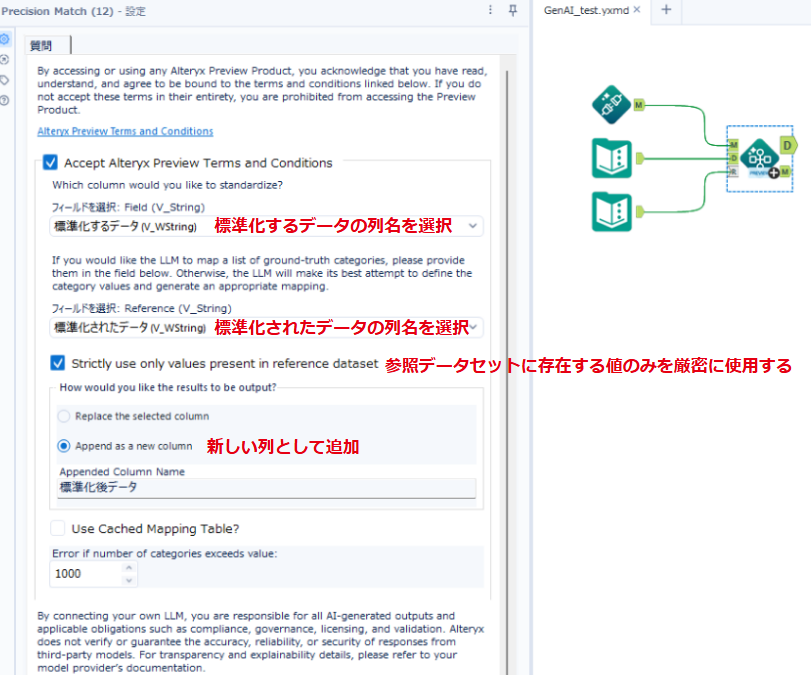Screen dimensions: 811x675
Task: Click the D output anchor of Precision Match
Action: 788,145
